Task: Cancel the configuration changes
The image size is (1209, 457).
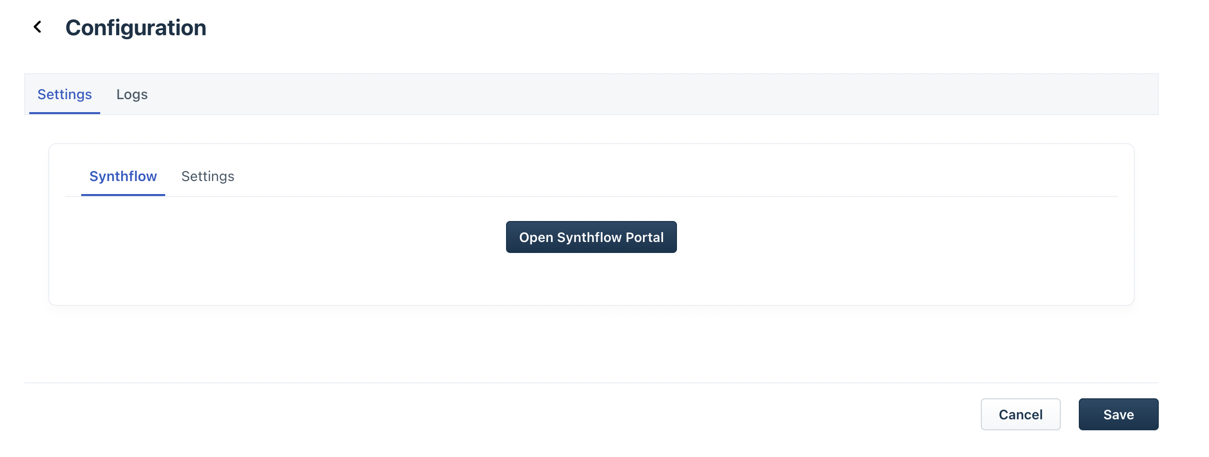Action: (1020, 414)
